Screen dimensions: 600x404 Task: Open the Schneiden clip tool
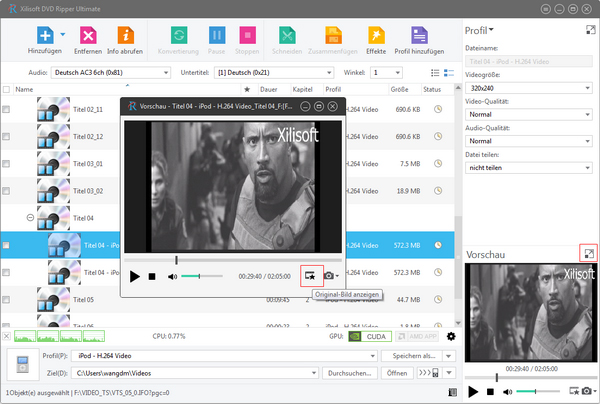click(x=287, y=35)
